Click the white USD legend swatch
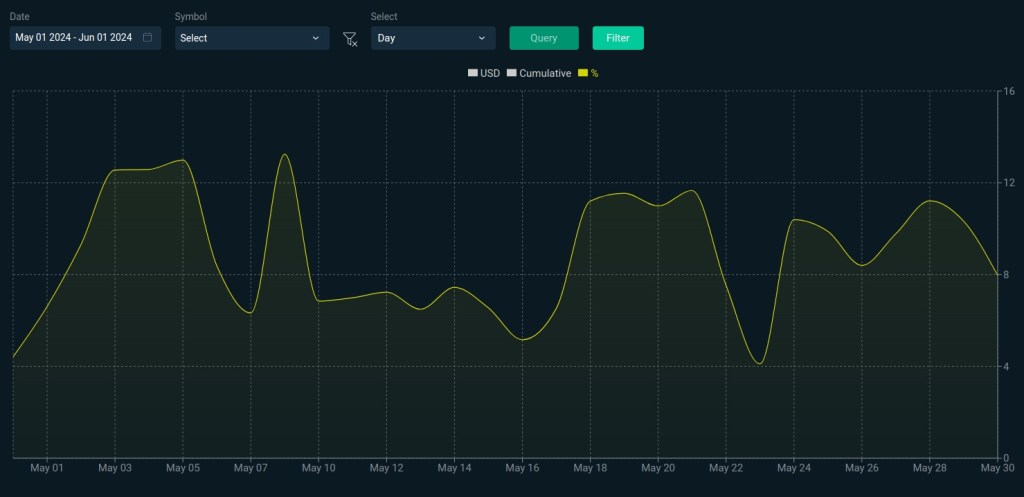The width and height of the screenshot is (1024, 497). [x=473, y=73]
